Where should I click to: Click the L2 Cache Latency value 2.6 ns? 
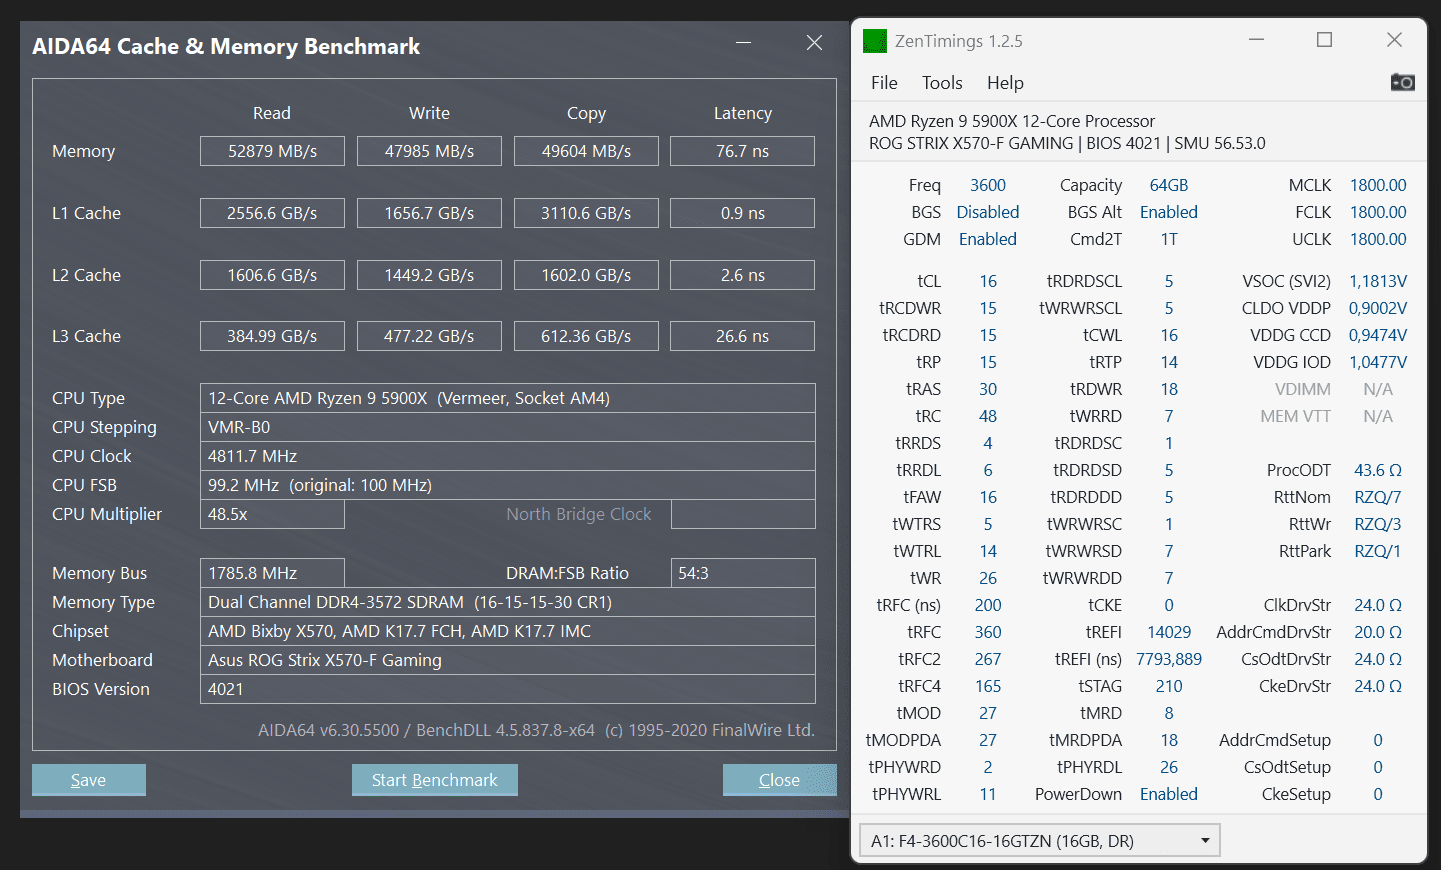point(742,275)
